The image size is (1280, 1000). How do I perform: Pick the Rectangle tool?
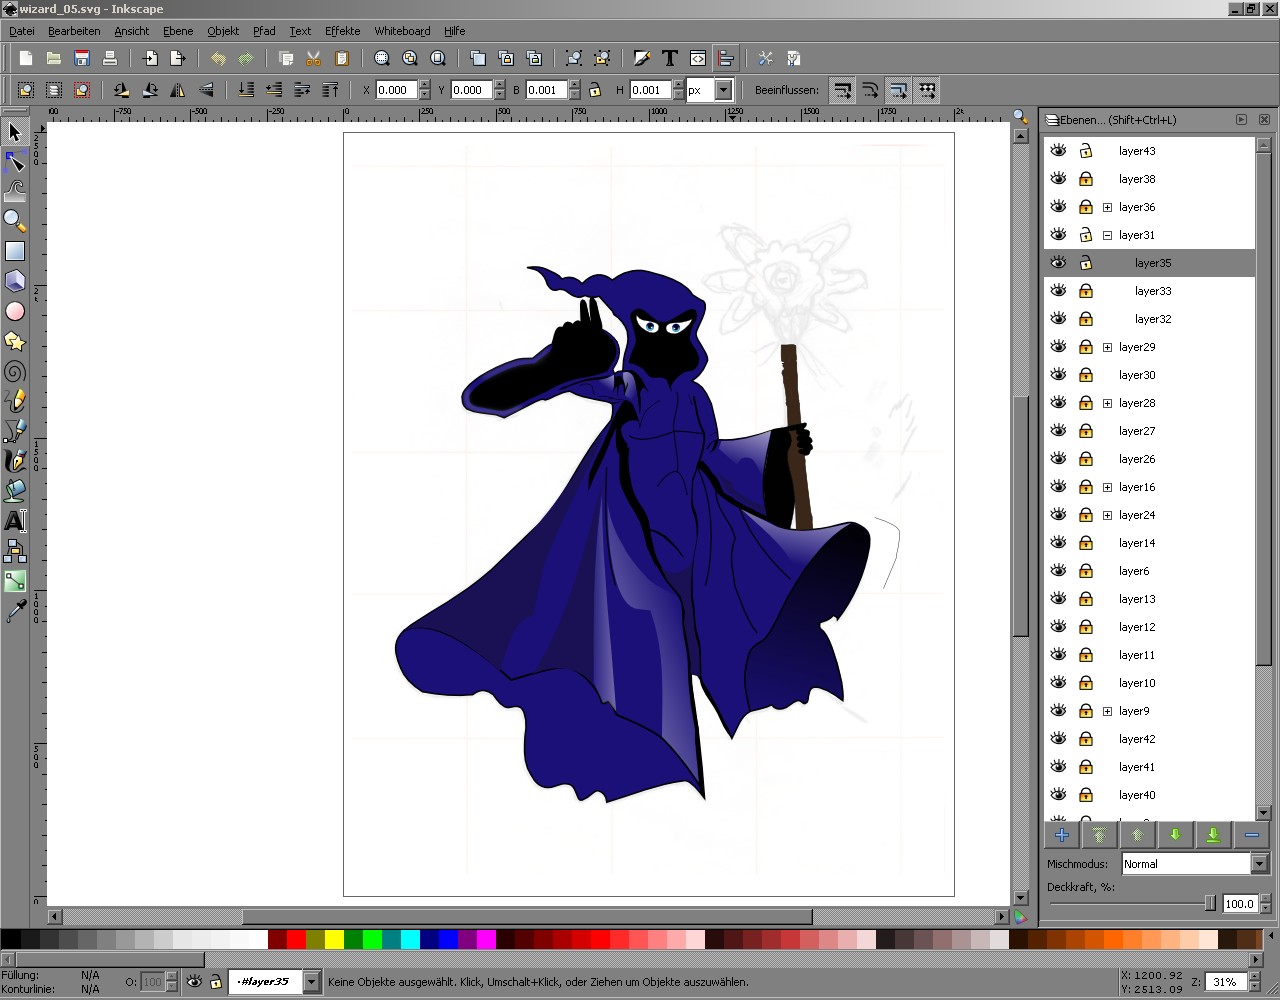(x=15, y=251)
